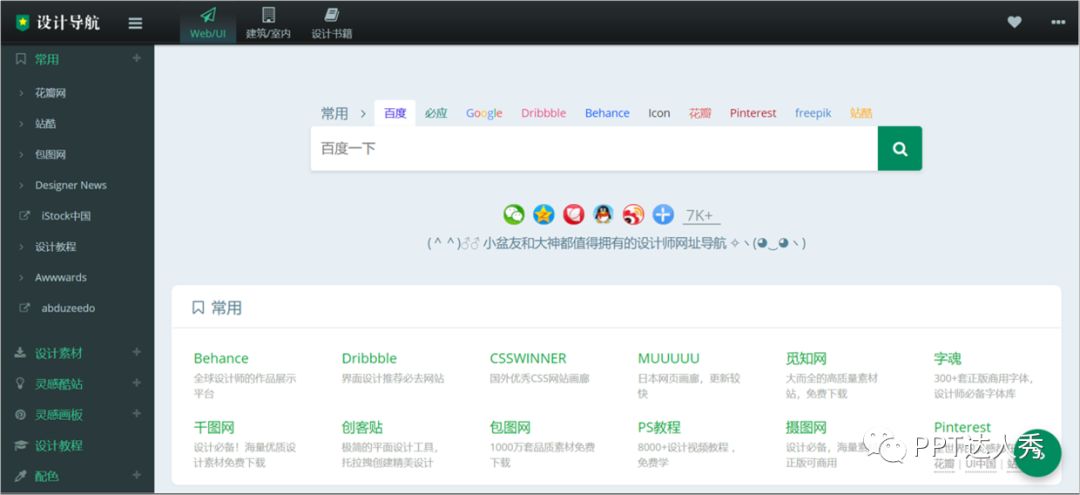
Task: Click the 灵感酷站 lightbulb icon
Action: point(21,383)
